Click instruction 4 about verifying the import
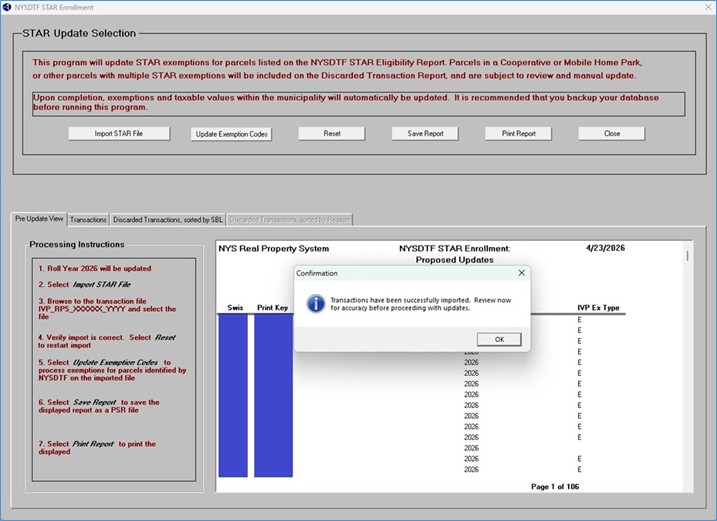This screenshot has height=521, width=717. [x=107, y=341]
